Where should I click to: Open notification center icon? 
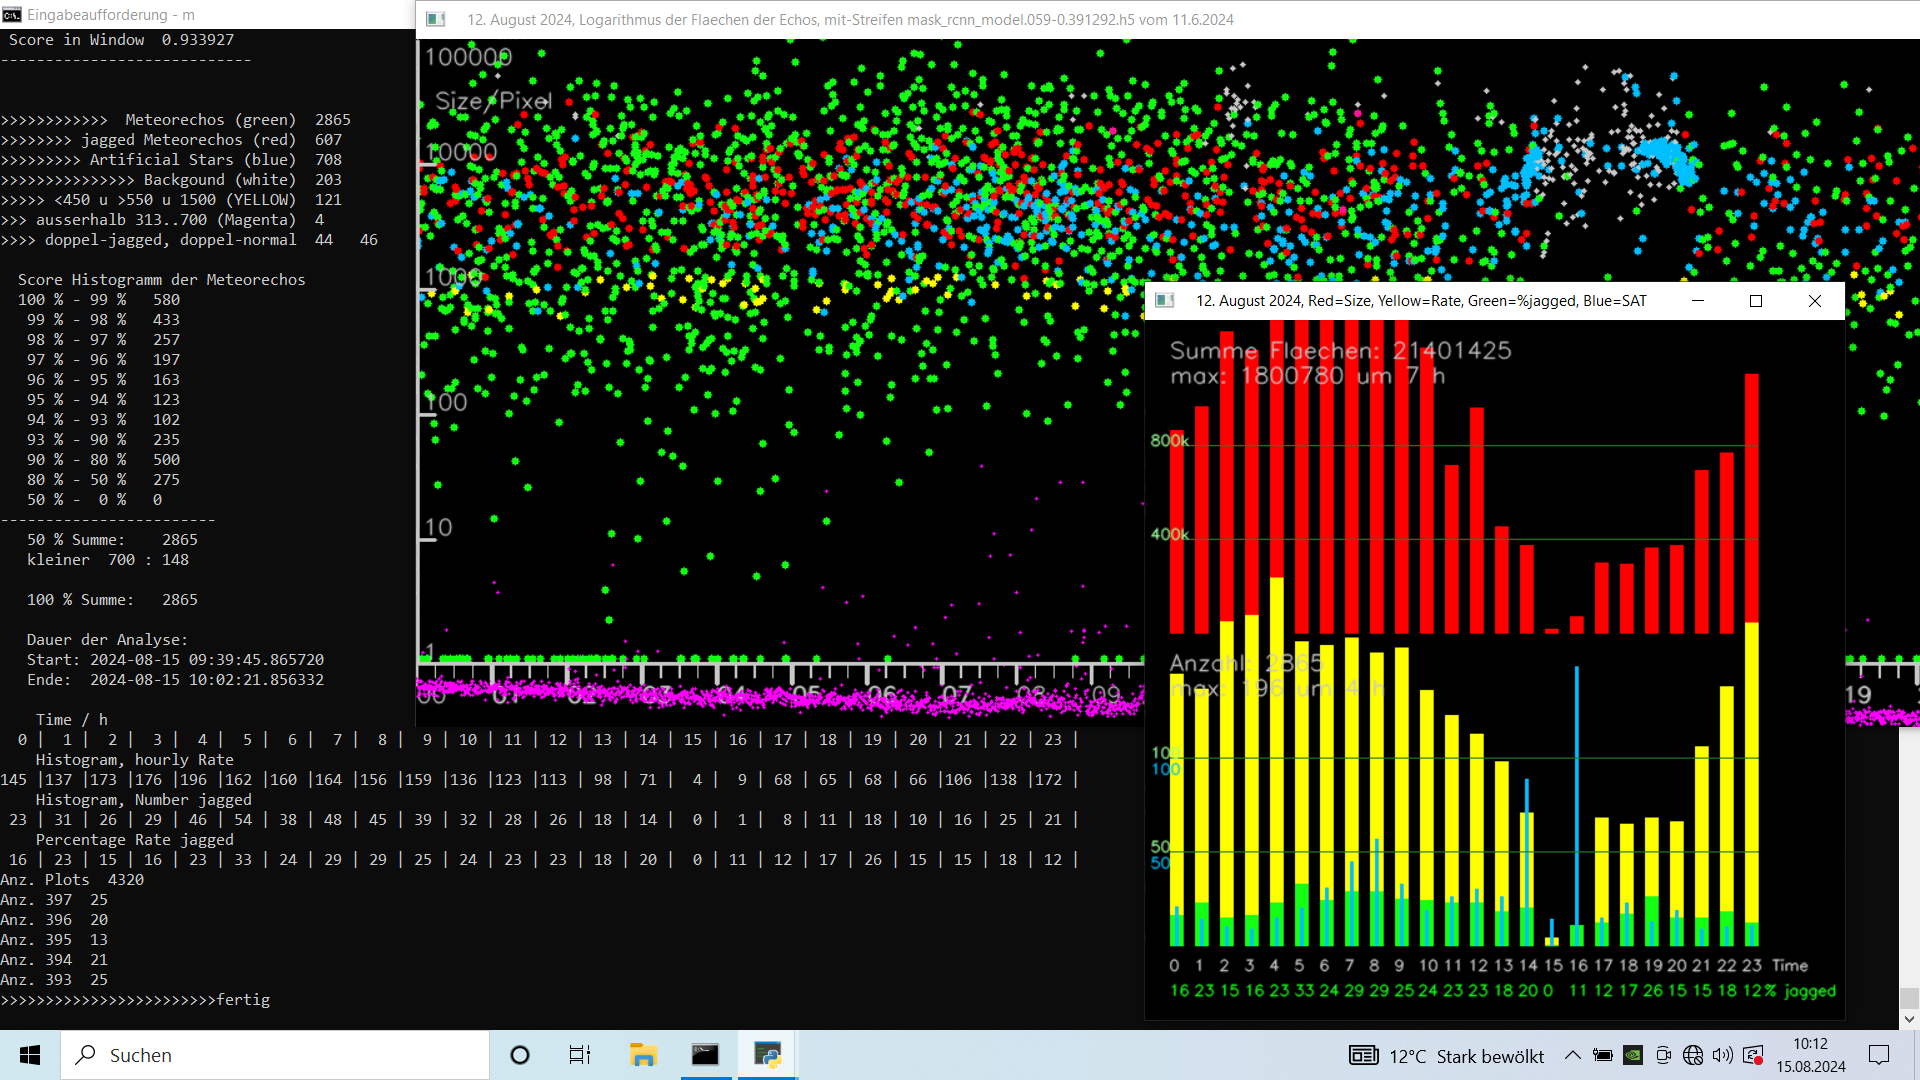[1879, 1055]
